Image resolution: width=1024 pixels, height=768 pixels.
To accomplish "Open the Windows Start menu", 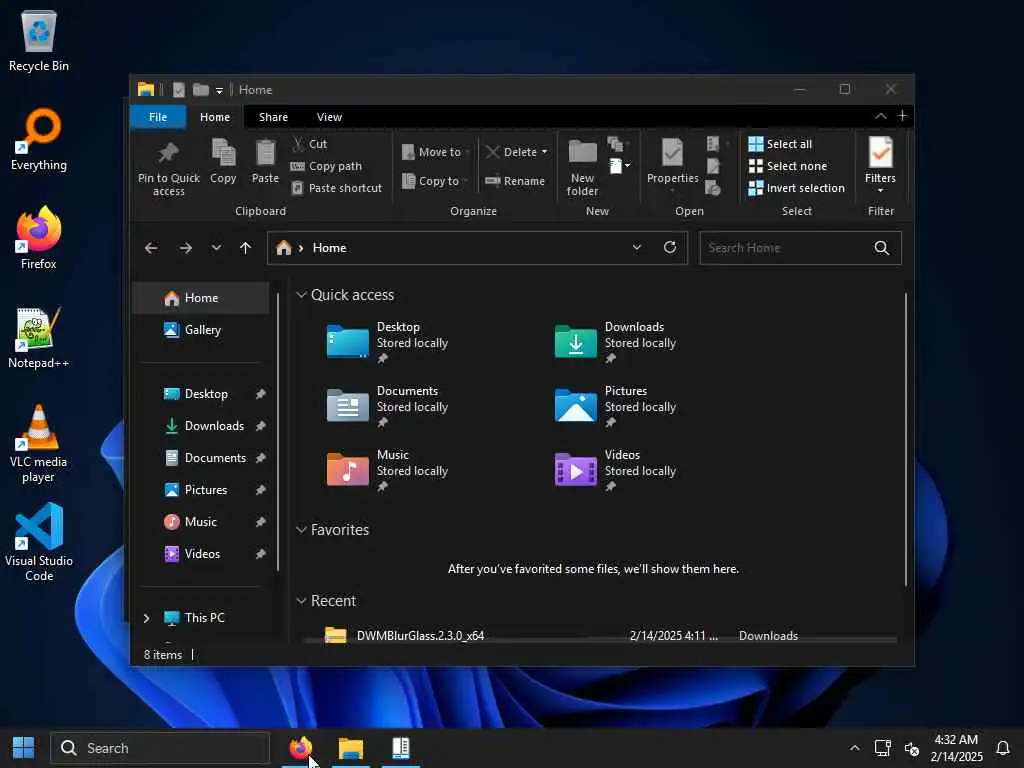I will (x=24, y=748).
